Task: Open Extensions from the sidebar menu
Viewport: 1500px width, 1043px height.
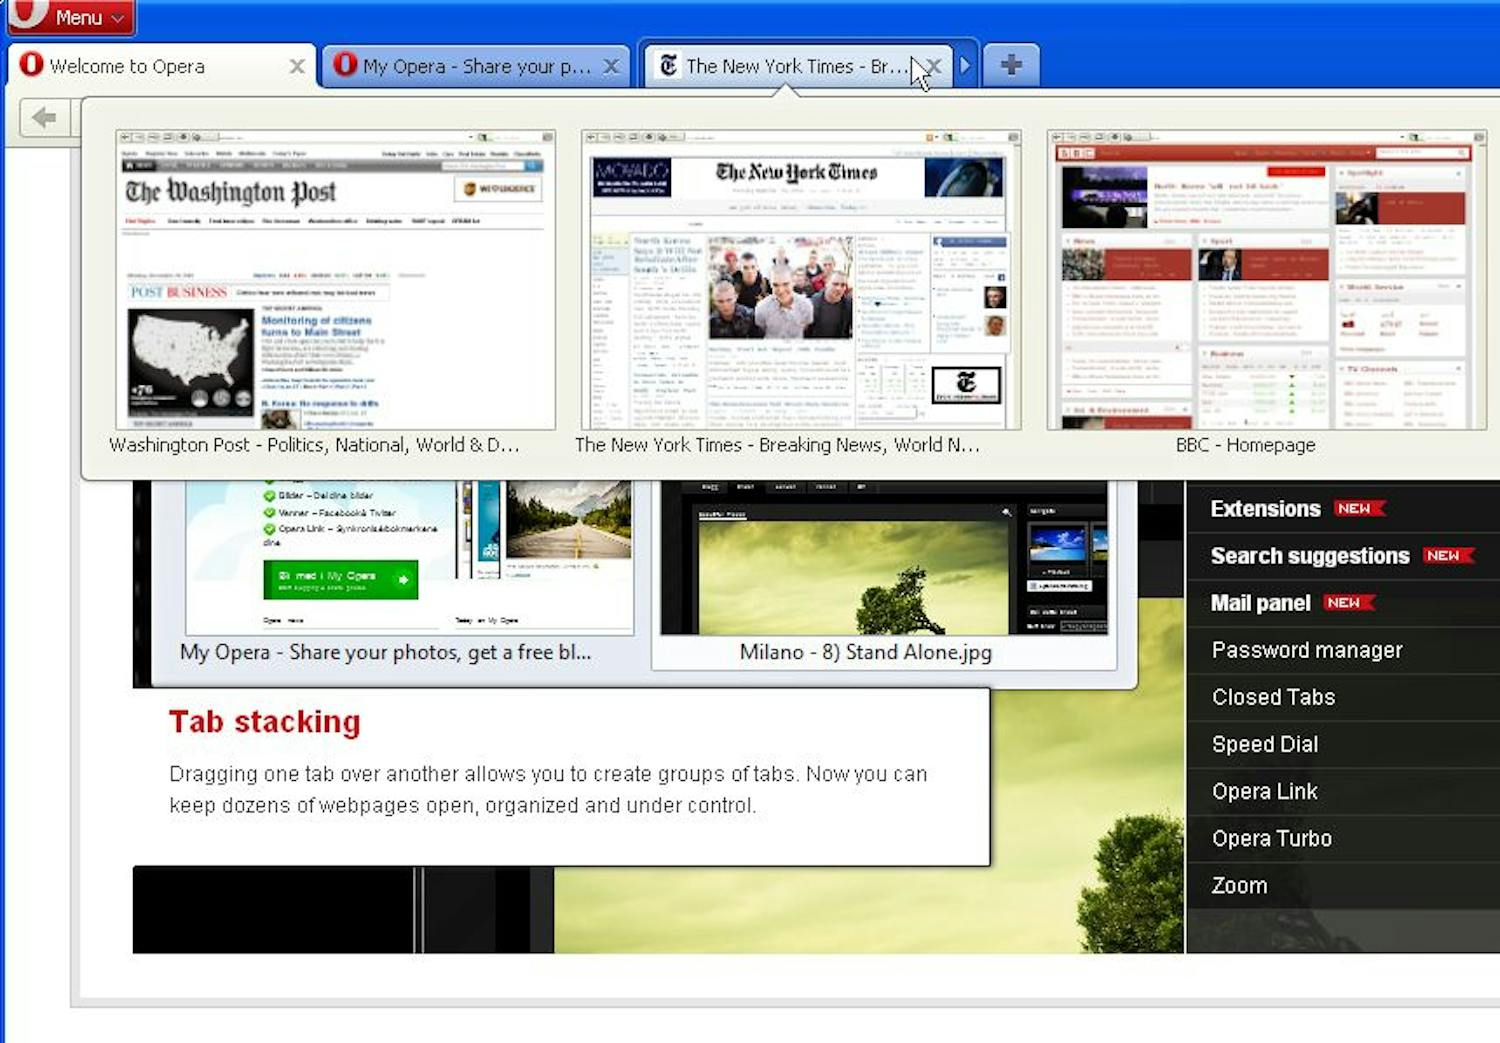Action: click(1266, 508)
